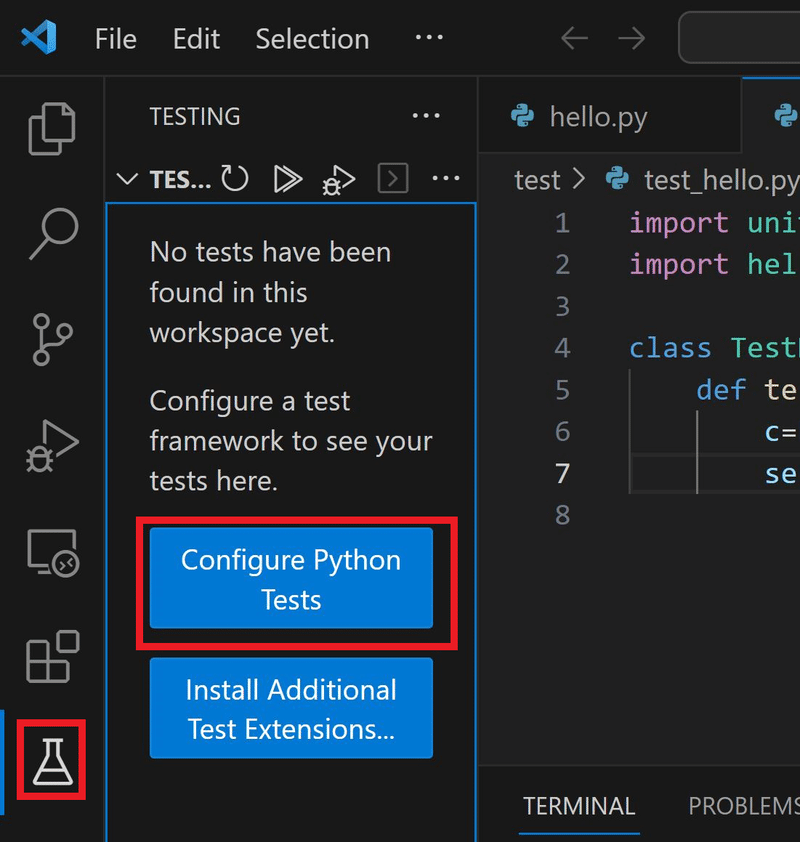Run all tests using the double-play icon
The width and height of the screenshot is (800, 842).
(x=287, y=178)
